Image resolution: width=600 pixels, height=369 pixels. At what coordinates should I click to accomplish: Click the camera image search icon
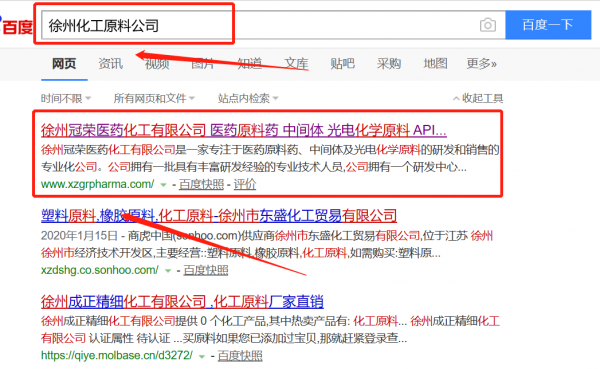pyautogui.click(x=488, y=25)
